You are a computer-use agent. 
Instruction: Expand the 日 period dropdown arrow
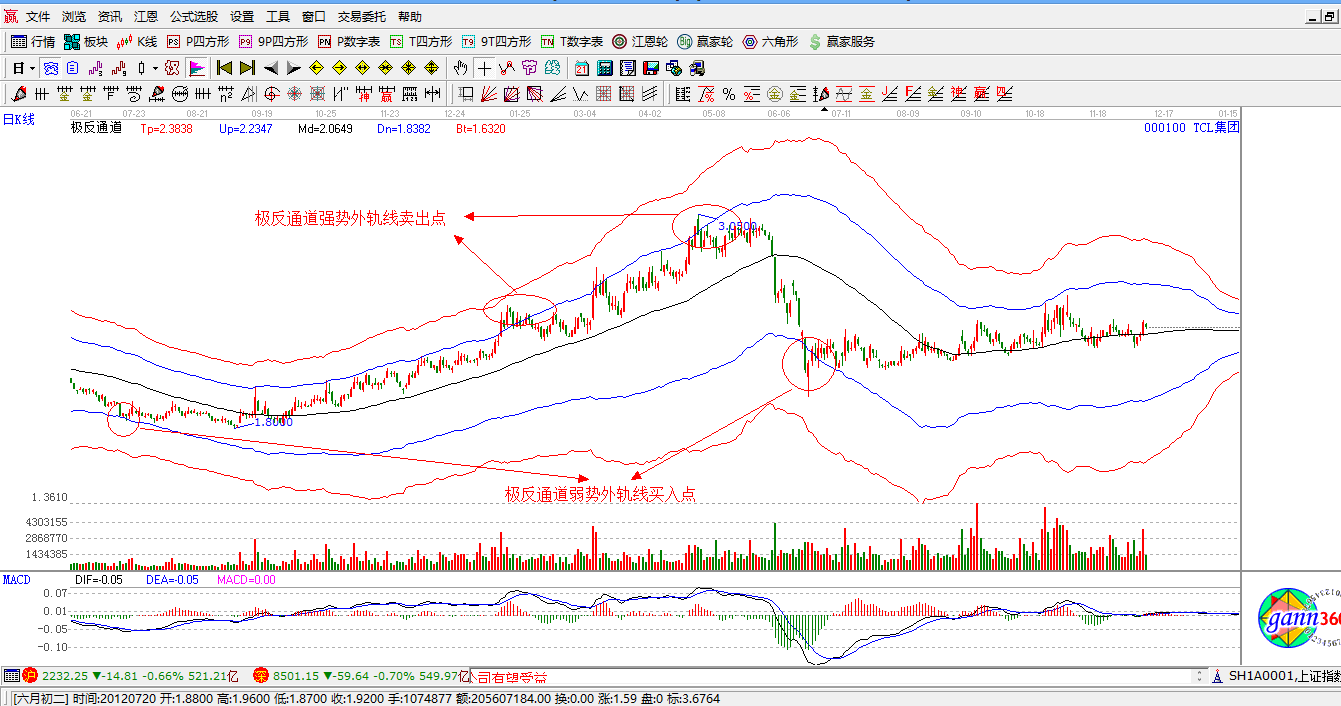coord(33,68)
